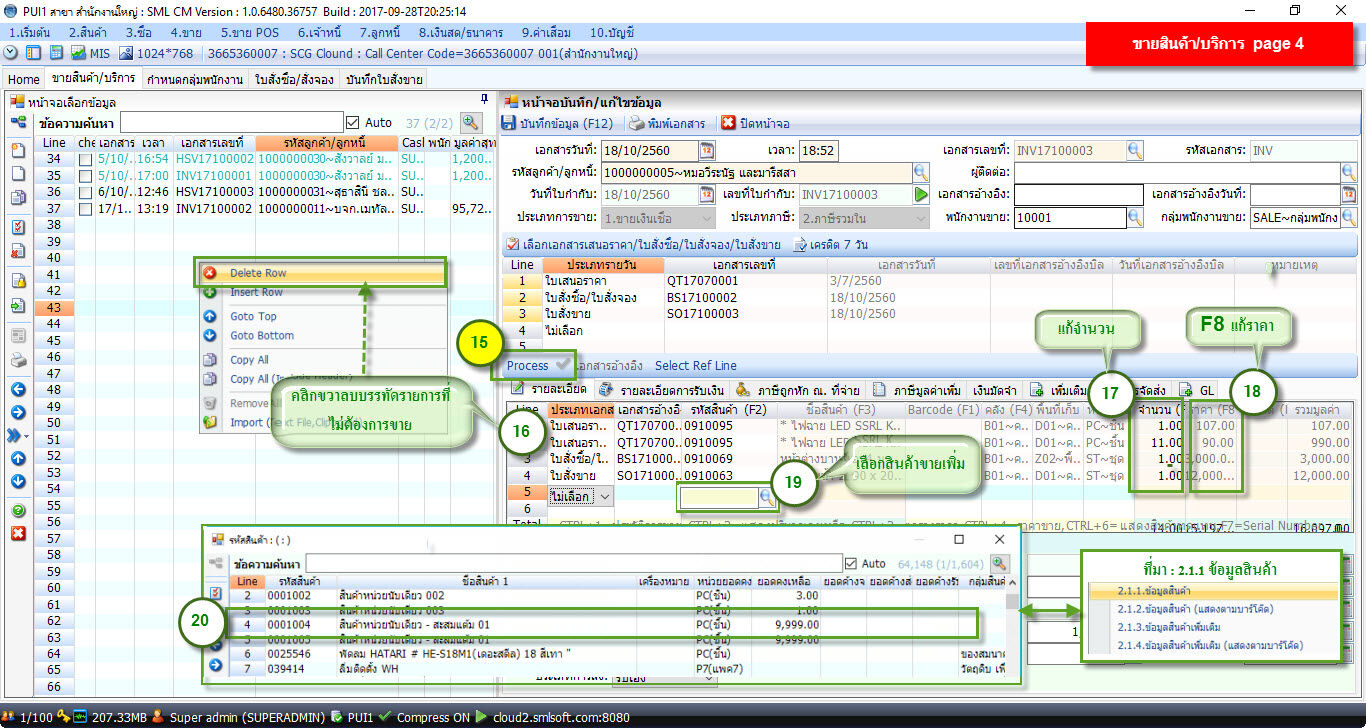Viewport: 1366px width, 728px height.
Task: Click รหัสลูกค้า/ลูกหนี้ column header
Action: click(327, 143)
